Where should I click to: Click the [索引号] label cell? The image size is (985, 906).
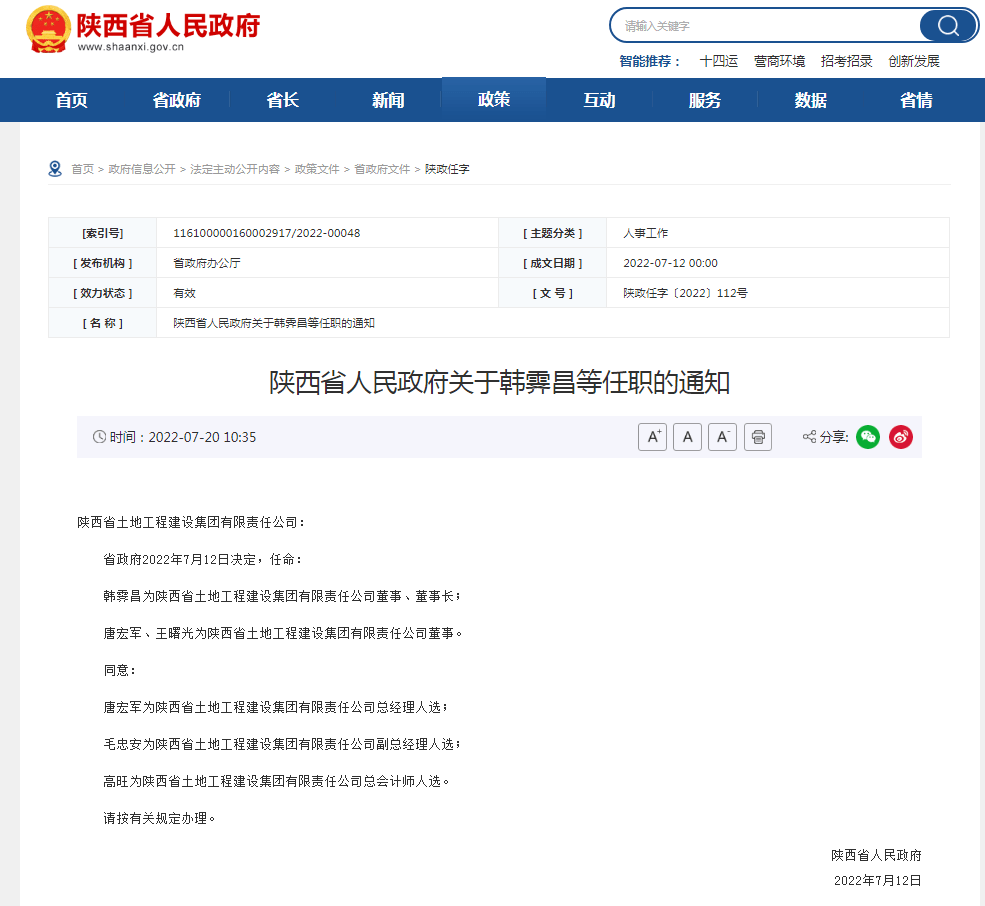pyautogui.click(x=102, y=233)
